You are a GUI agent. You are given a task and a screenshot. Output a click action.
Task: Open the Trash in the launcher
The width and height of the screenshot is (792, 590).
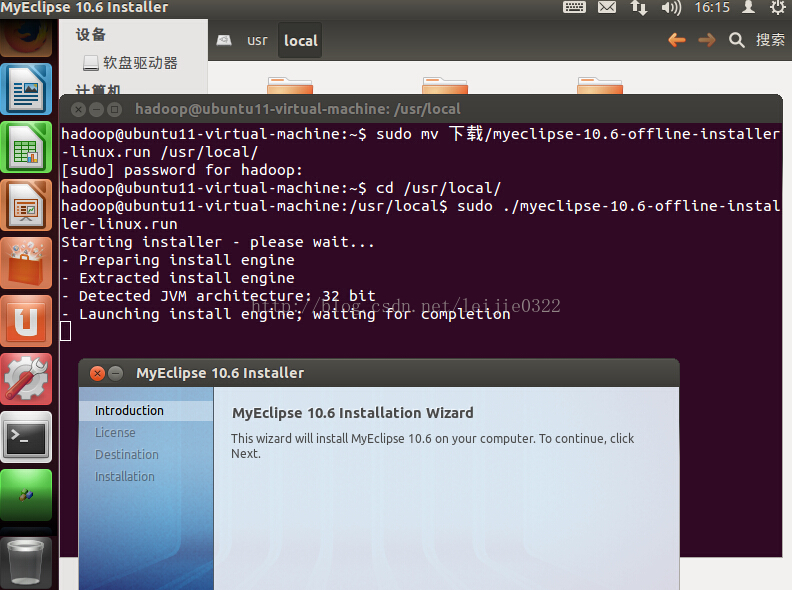(26, 562)
